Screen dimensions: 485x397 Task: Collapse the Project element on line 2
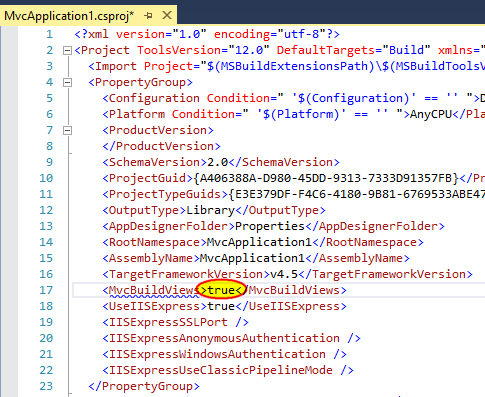67,50
